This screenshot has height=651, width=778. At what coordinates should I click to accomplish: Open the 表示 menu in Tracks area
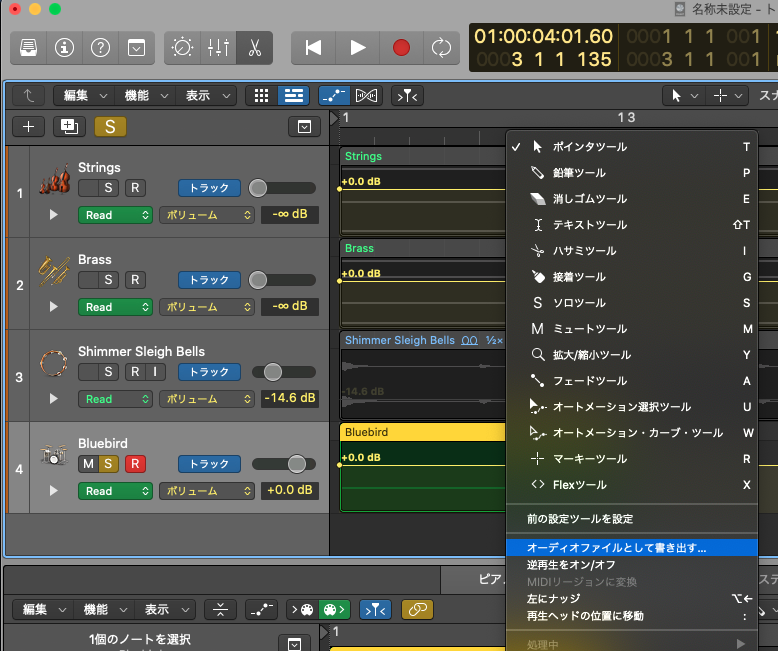pyautogui.click(x=206, y=96)
